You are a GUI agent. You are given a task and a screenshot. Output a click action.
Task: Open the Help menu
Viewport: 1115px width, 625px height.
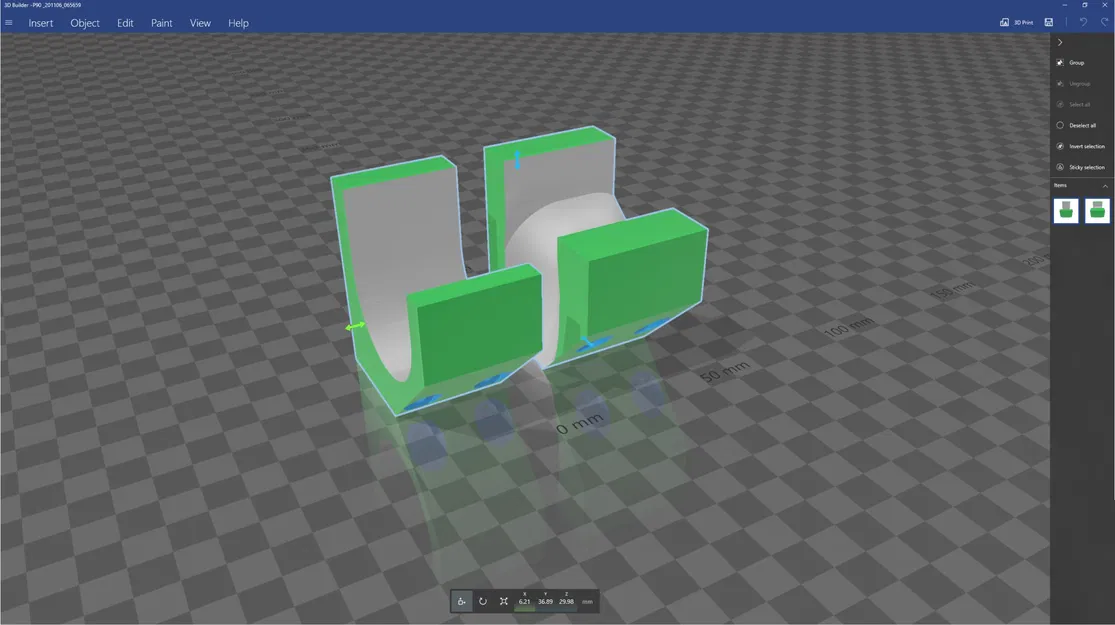238,23
